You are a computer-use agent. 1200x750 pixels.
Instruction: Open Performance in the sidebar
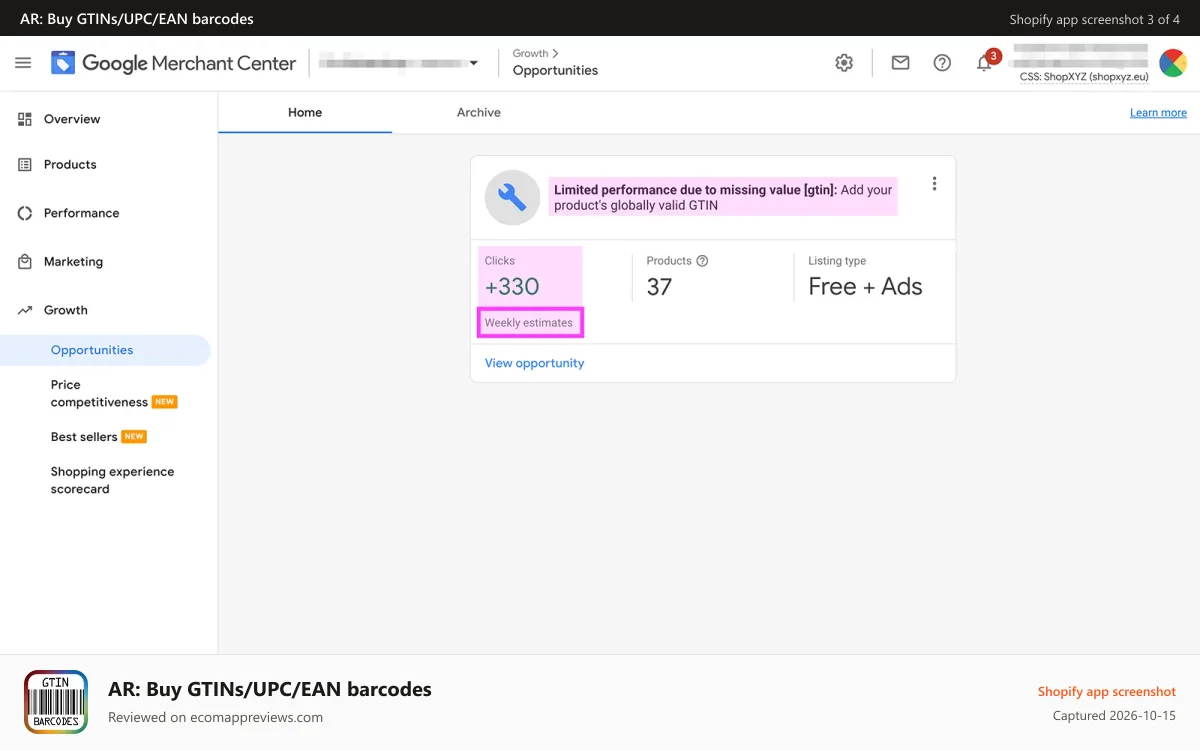[x=81, y=213]
